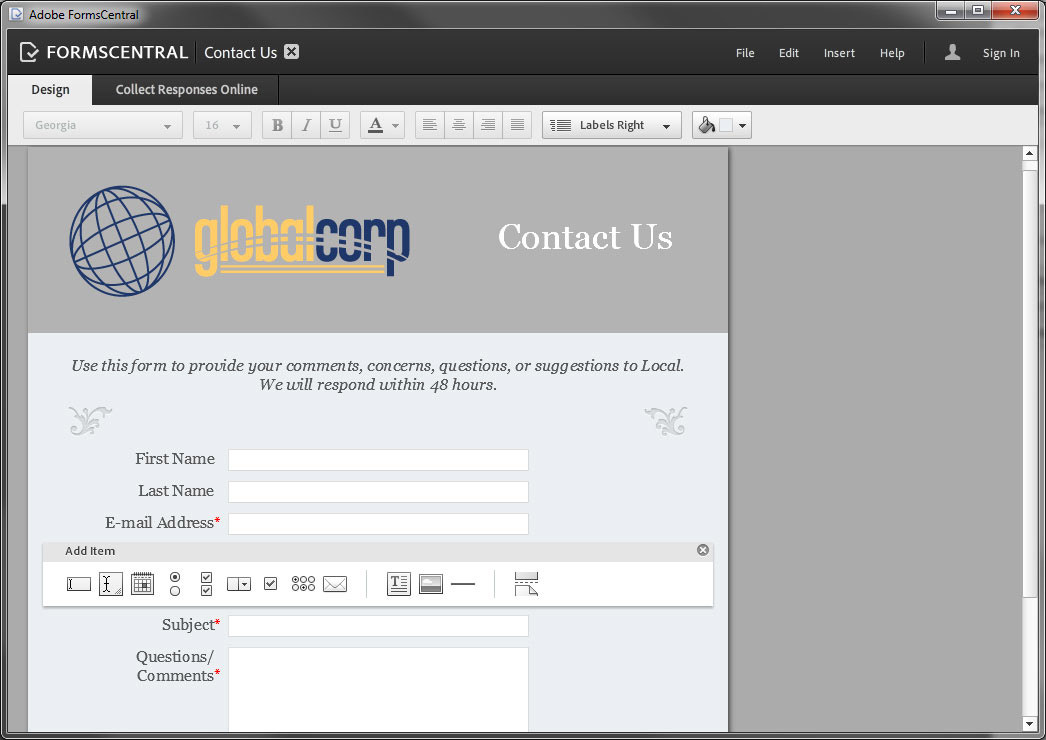Add a drop-down menu item
The width and height of the screenshot is (1046, 740).
(x=238, y=585)
